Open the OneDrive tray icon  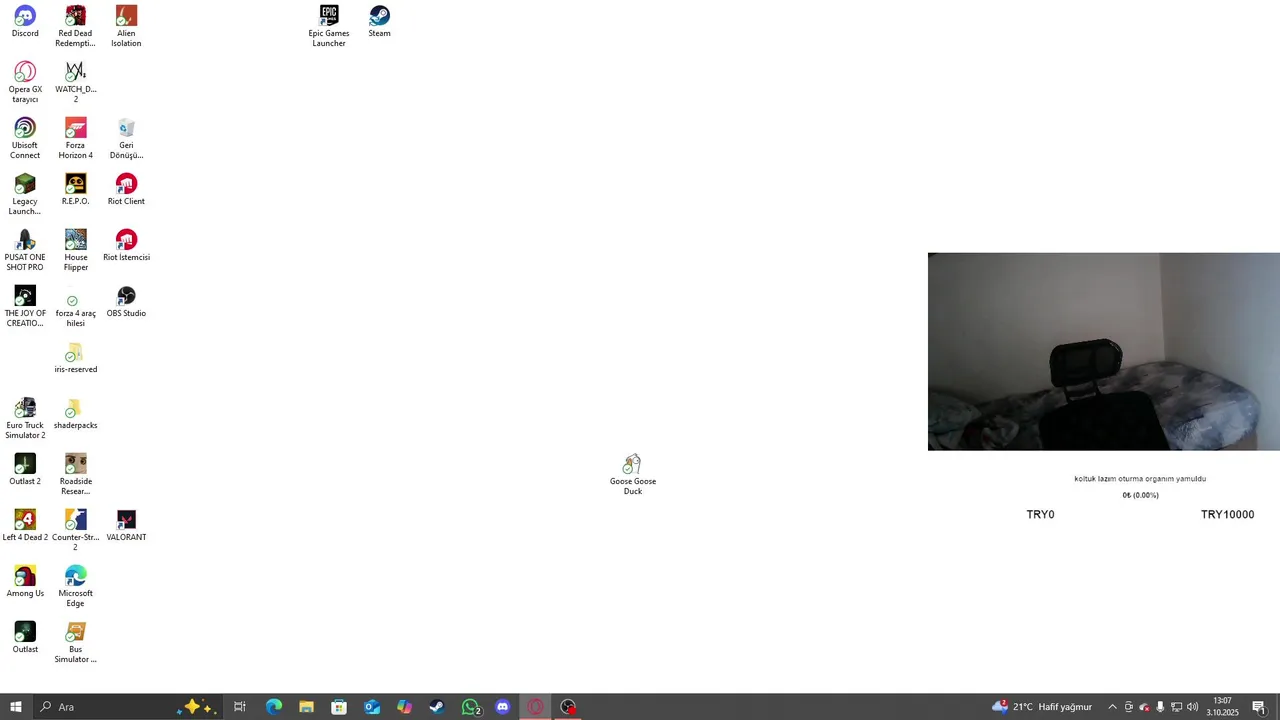pyautogui.click(x=1145, y=707)
